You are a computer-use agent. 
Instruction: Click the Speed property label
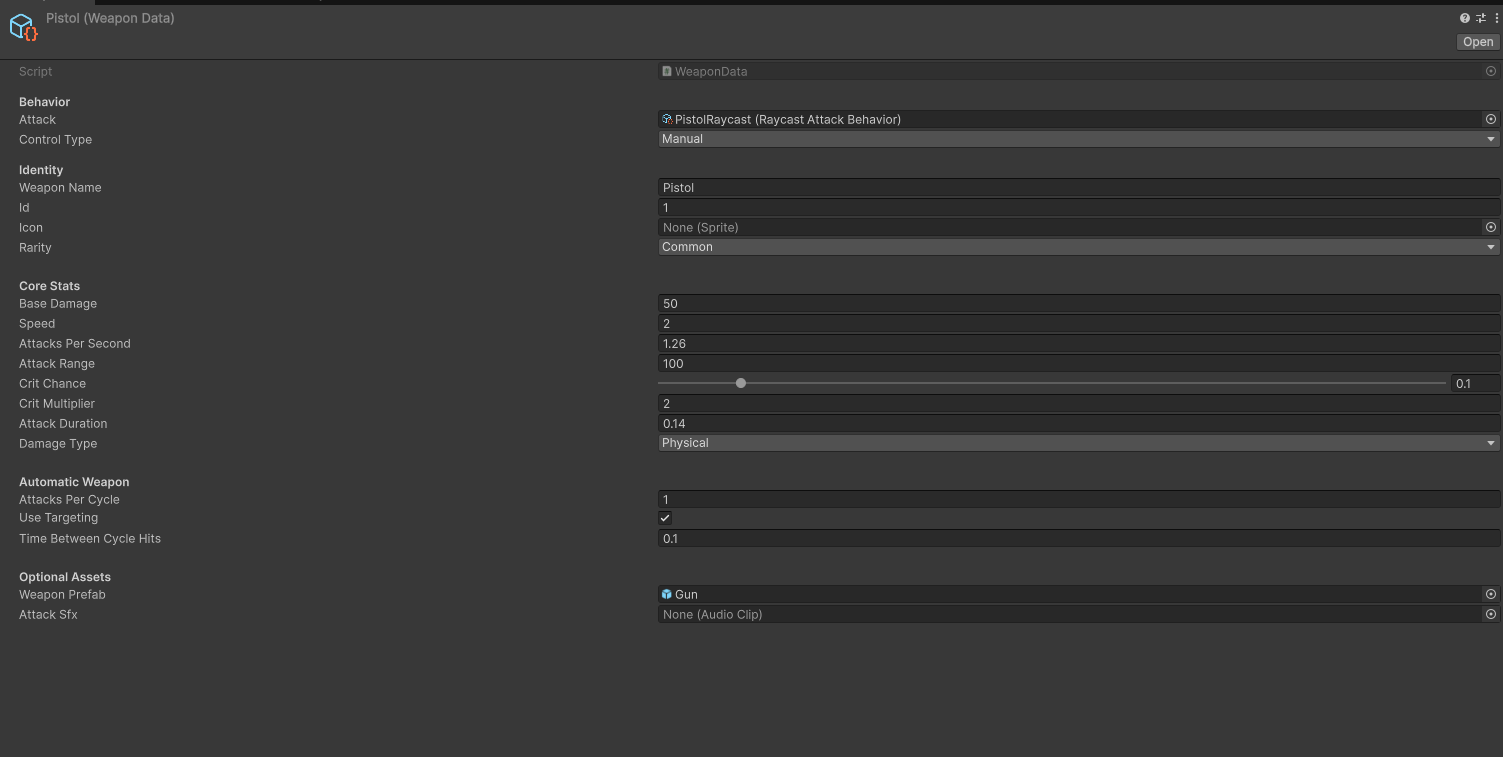[37, 323]
